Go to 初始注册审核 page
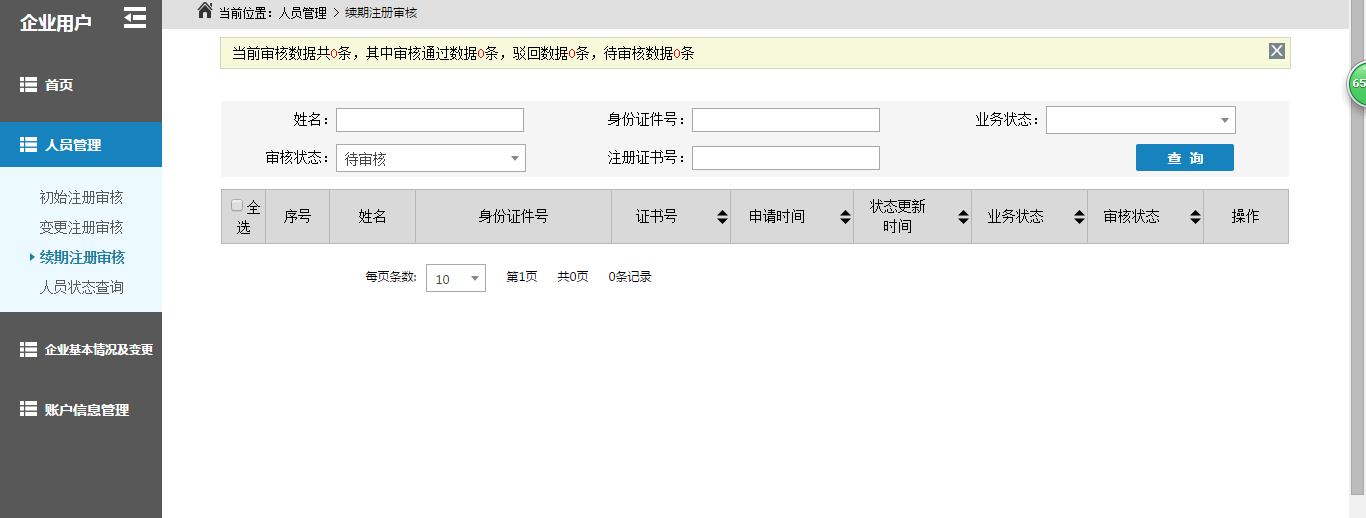 click(81, 197)
